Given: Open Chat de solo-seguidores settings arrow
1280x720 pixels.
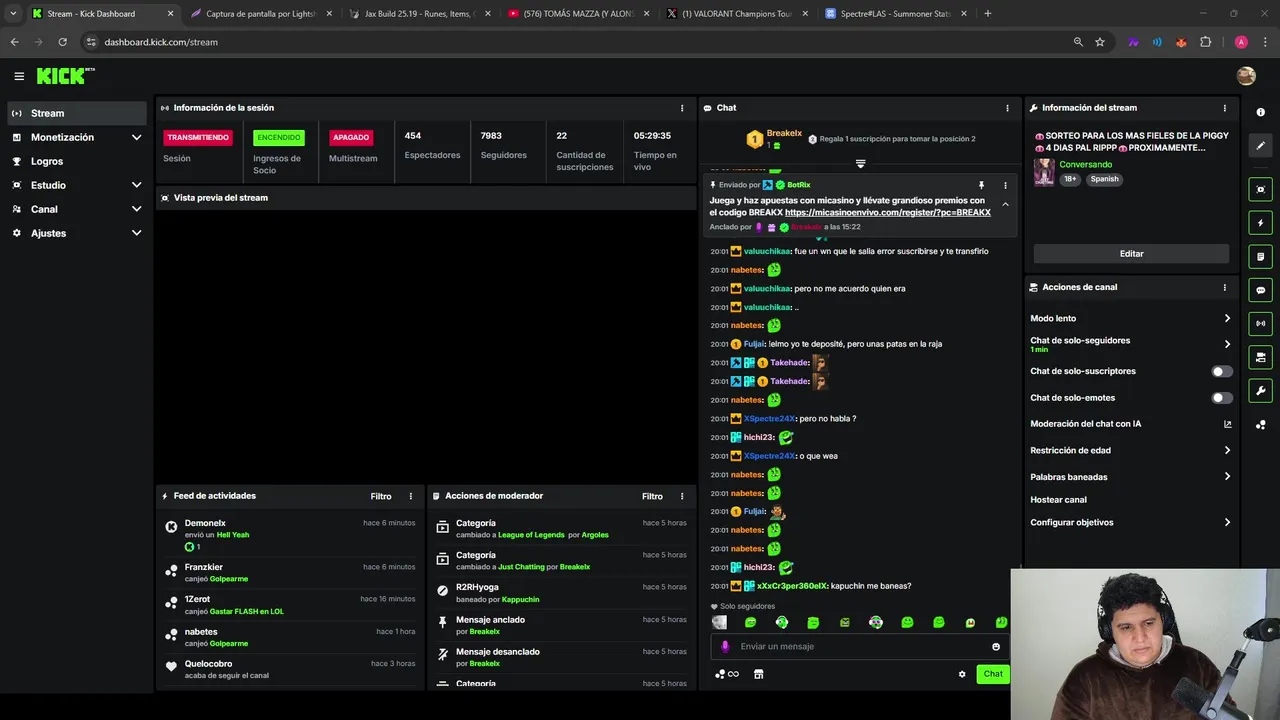Looking at the screenshot, I should [1227, 344].
